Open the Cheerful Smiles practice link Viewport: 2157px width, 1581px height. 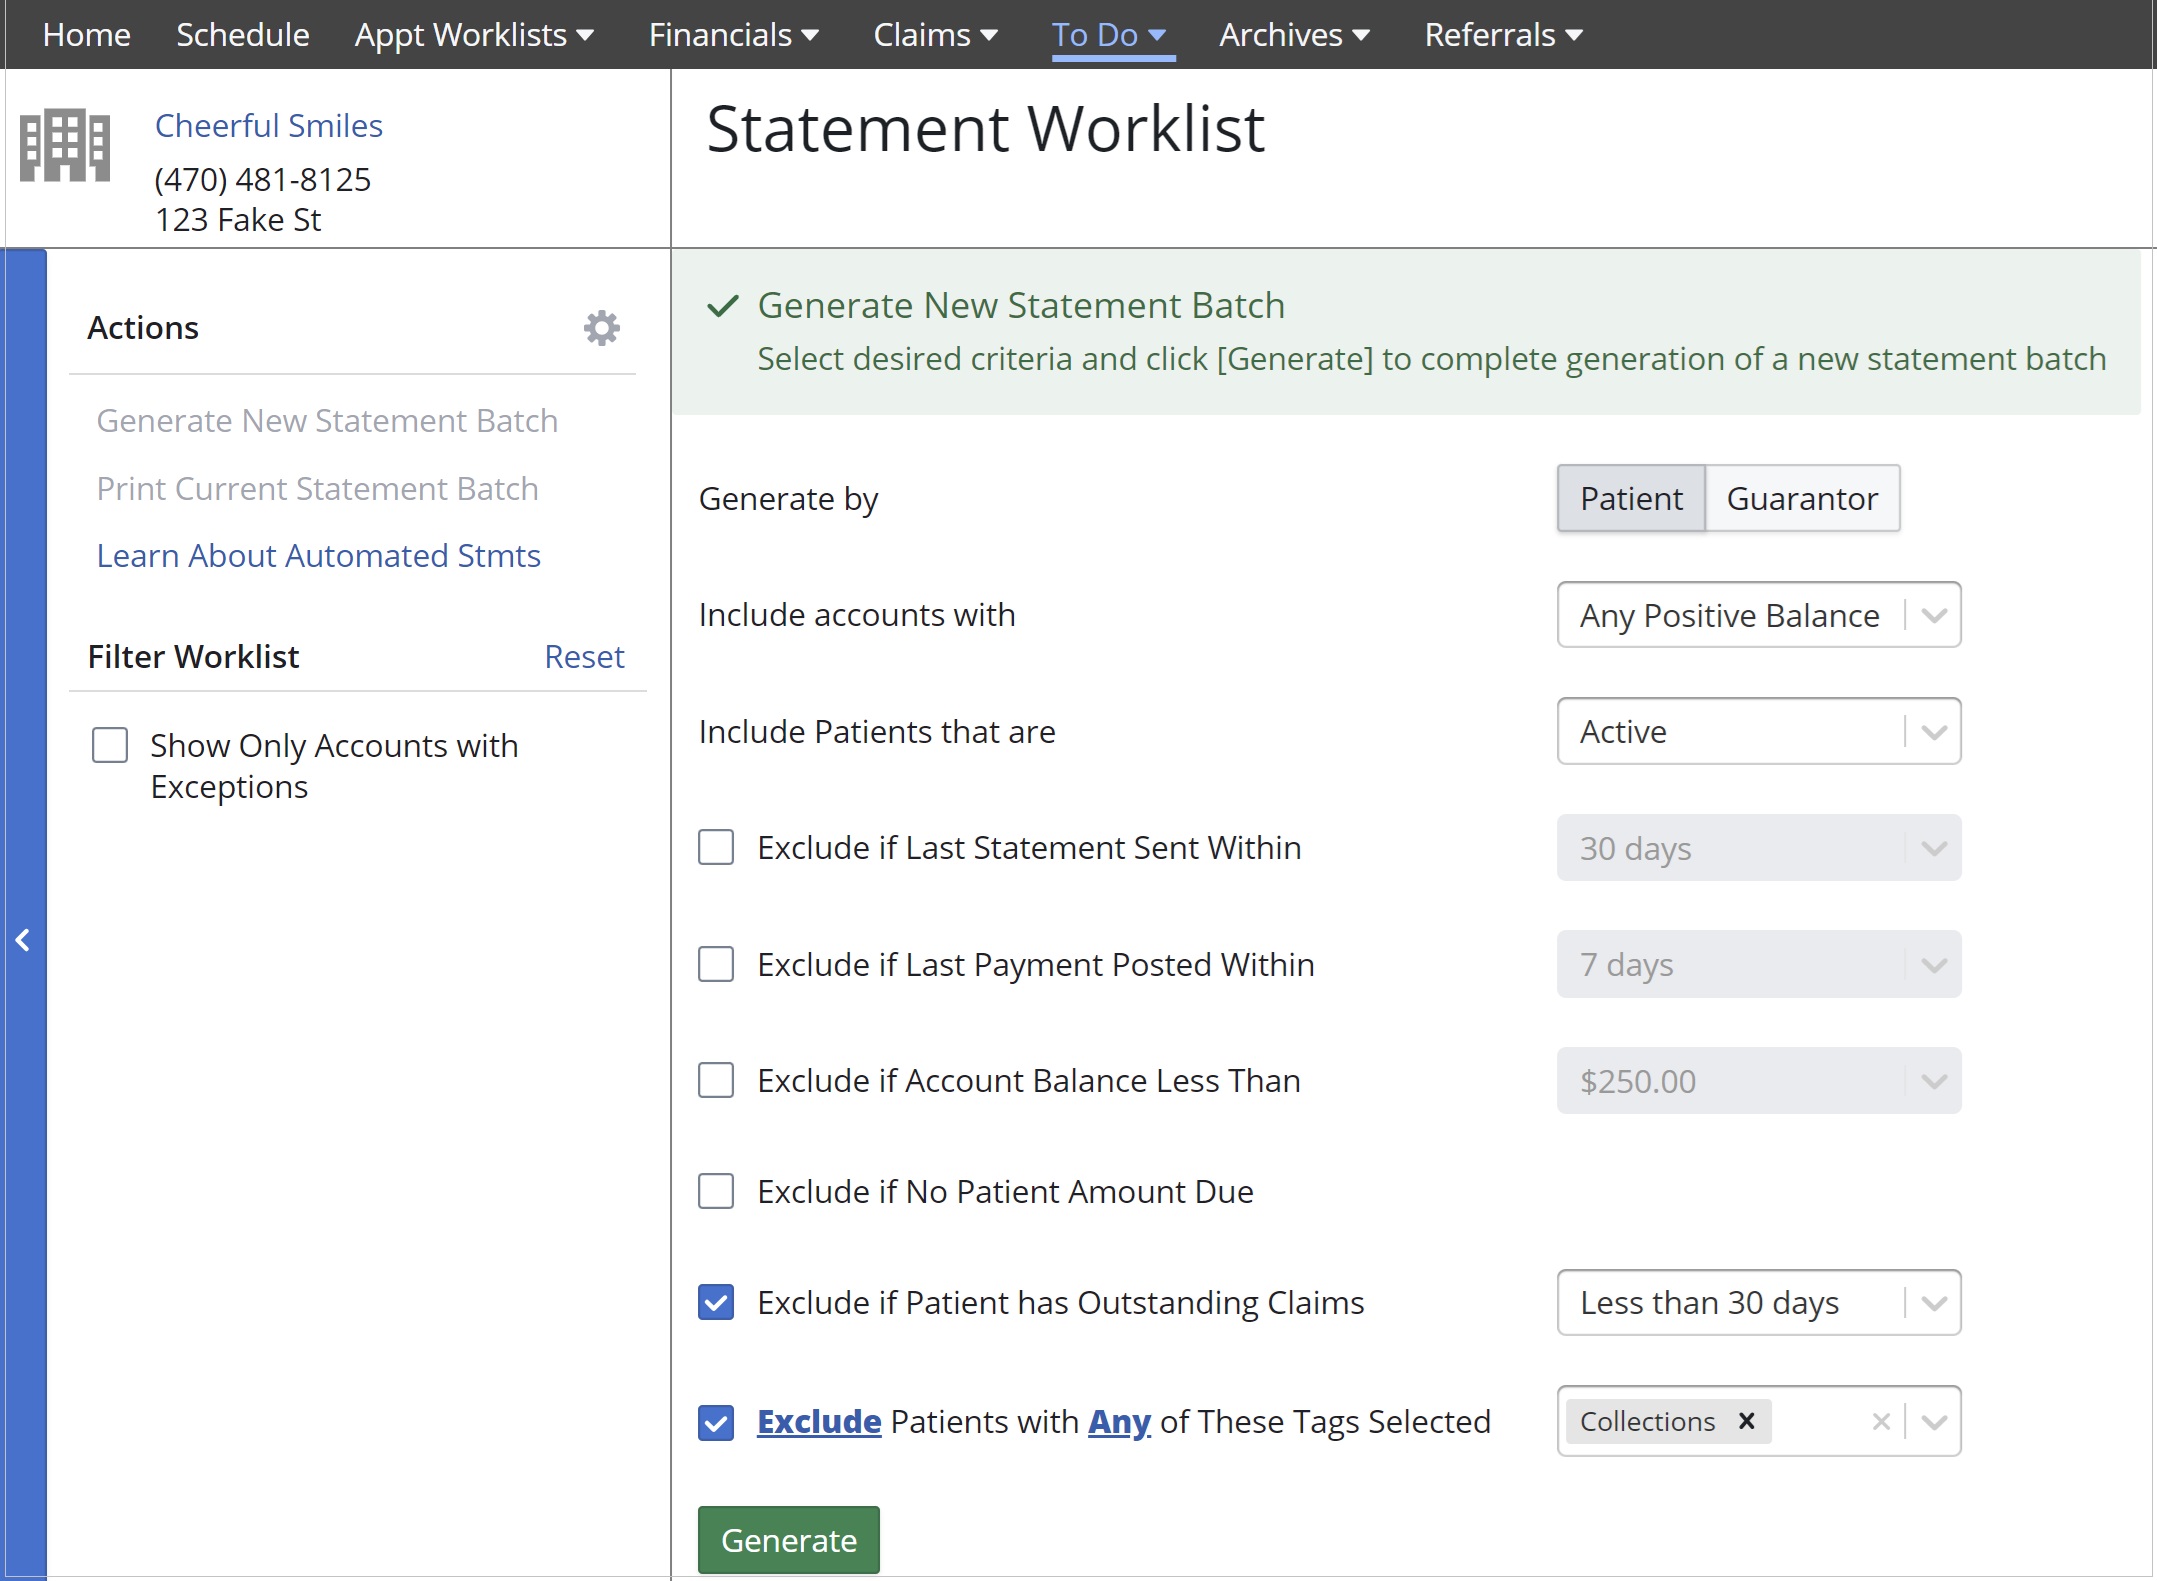point(268,126)
